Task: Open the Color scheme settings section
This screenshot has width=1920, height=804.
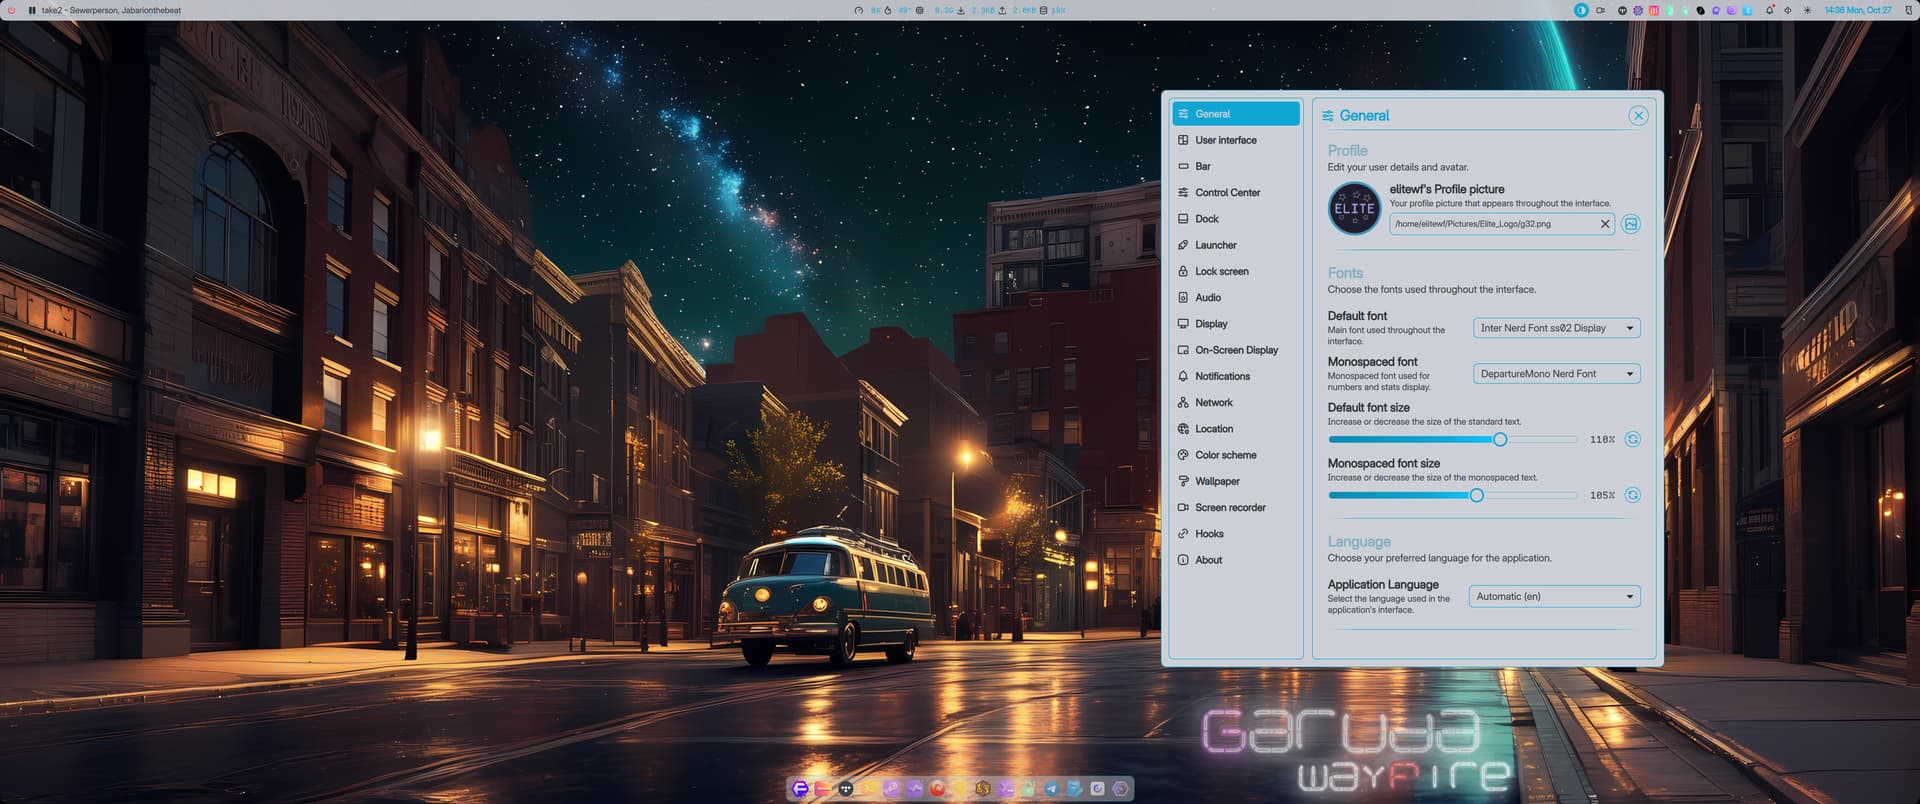Action: pyautogui.click(x=1225, y=455)
